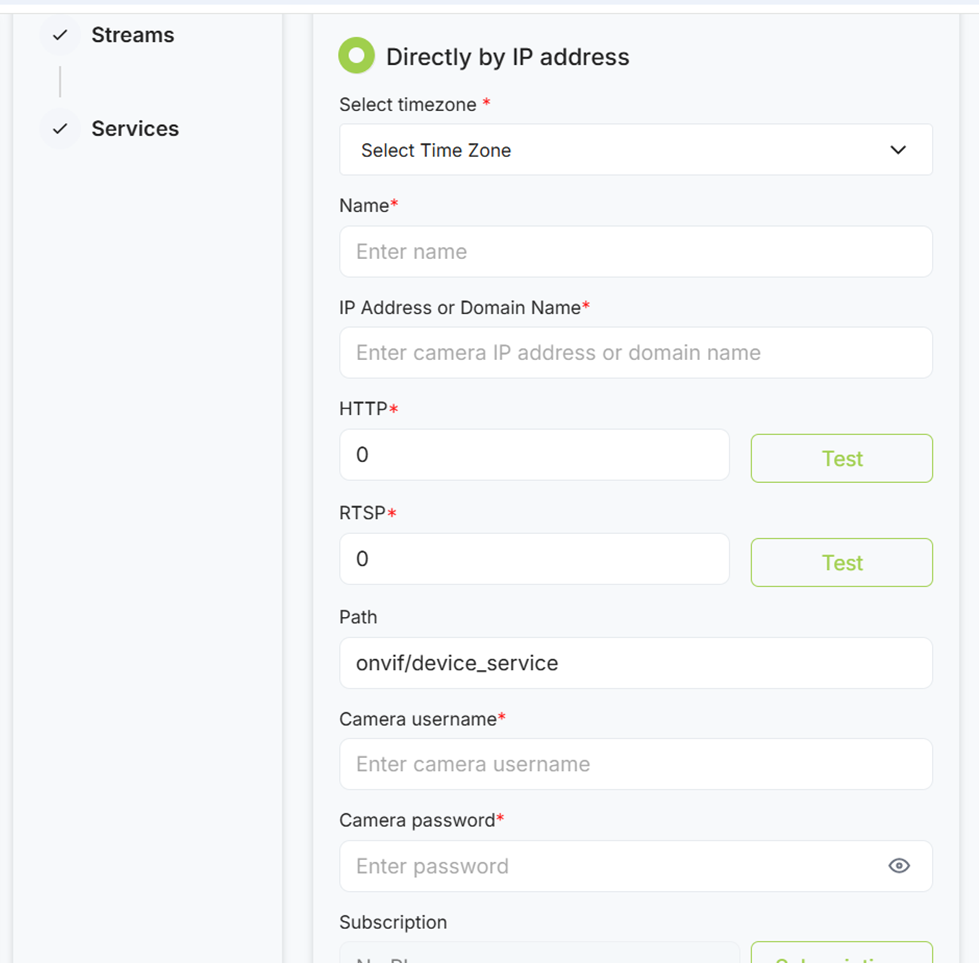The image size is (979, 963).
Task: Click the Subscription button at the bottom
Action: 841,954
